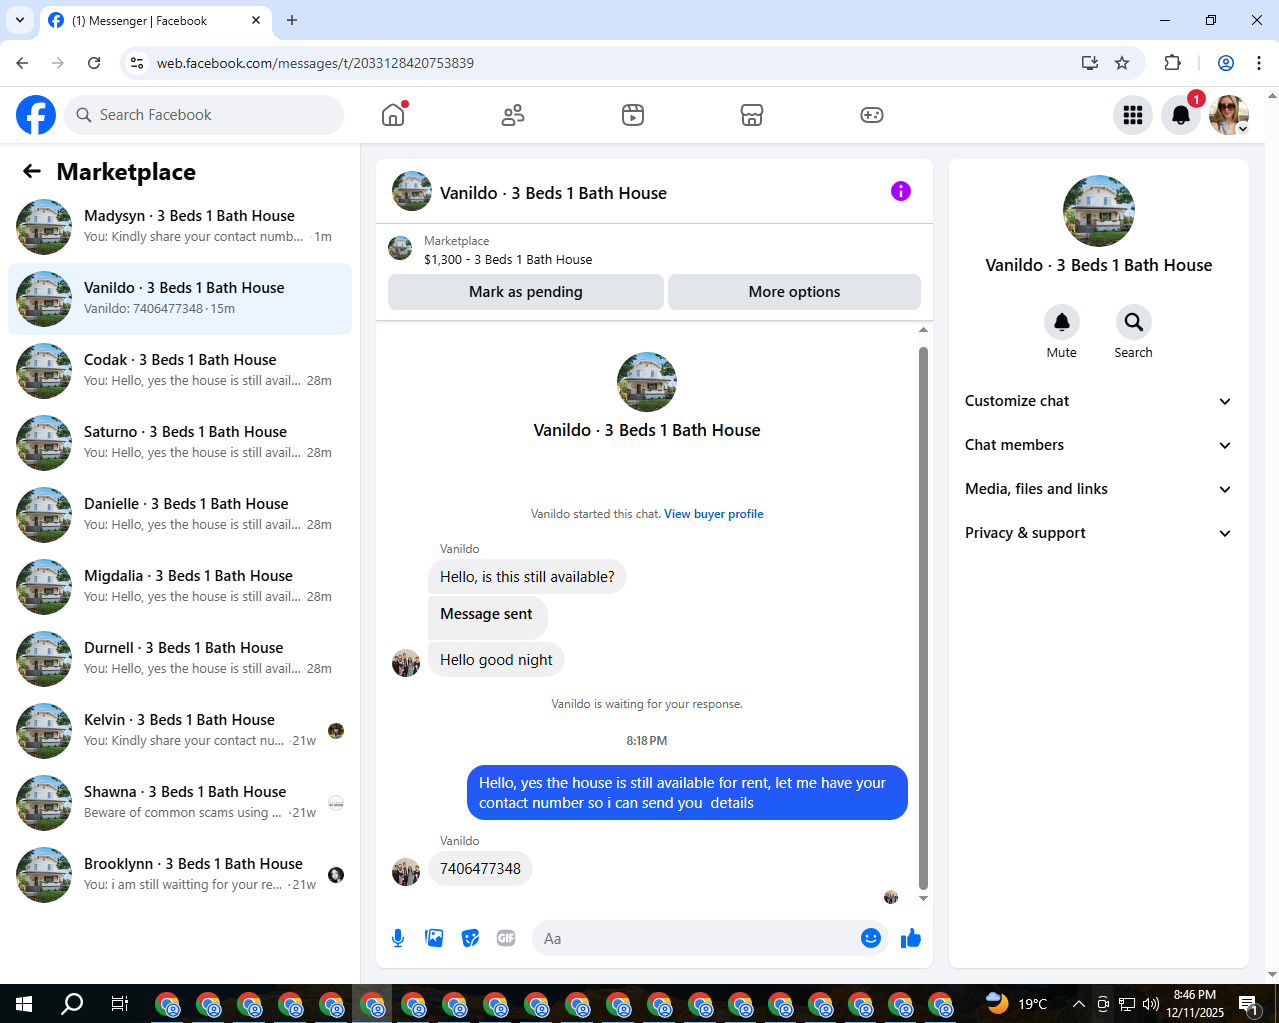
Task: Open the Kelvin conversation
Action: pyautogui.click(x=180, y=731)
